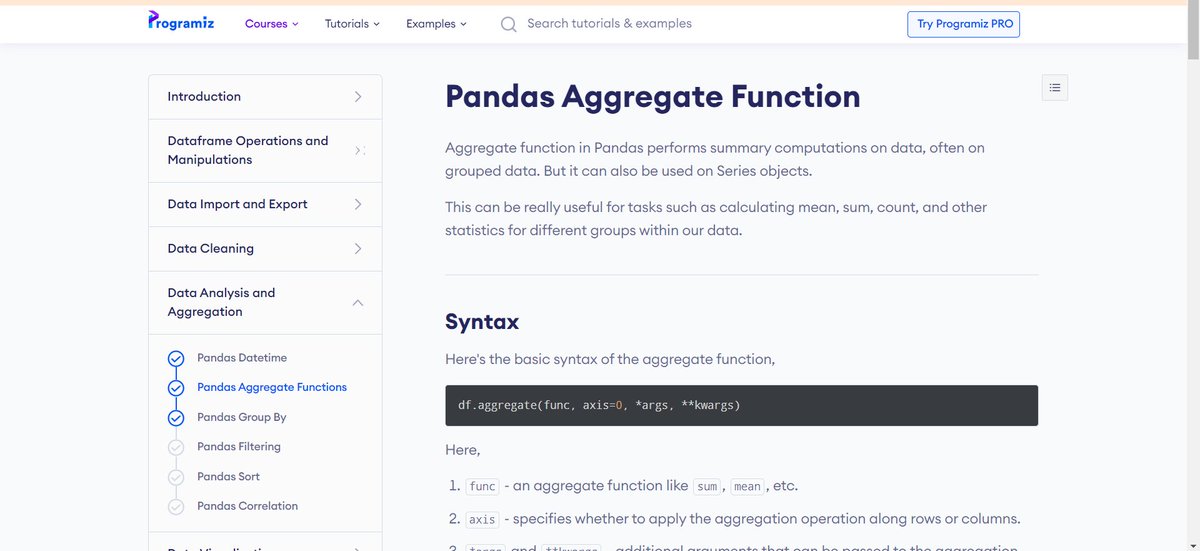Open the Pandas Filtering lesson
This screenshot has height=551, width=1200.
coord(239,447)
